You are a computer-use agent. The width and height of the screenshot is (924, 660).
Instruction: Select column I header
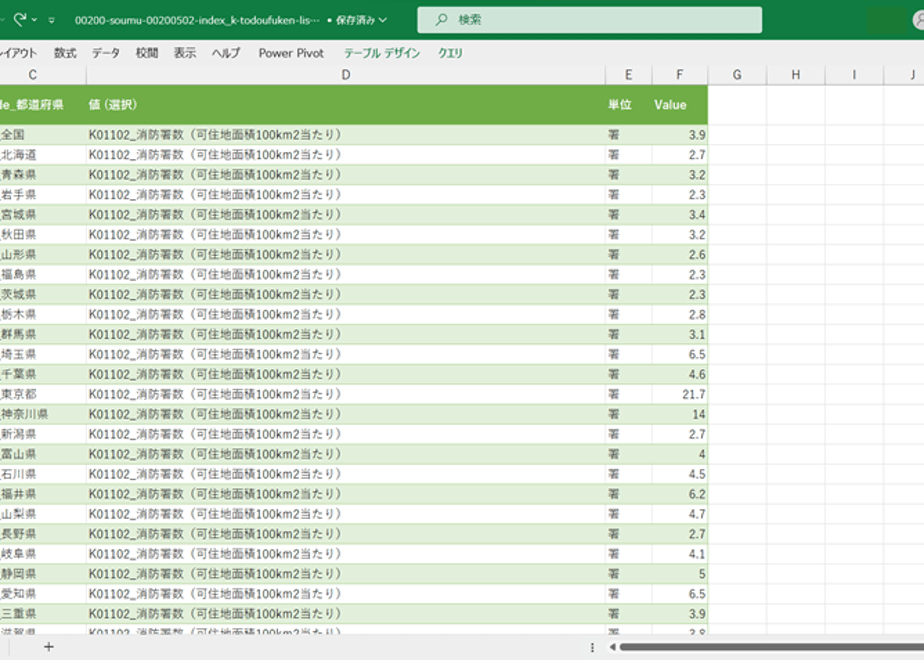pyautogui.click(x=854, y=75)
